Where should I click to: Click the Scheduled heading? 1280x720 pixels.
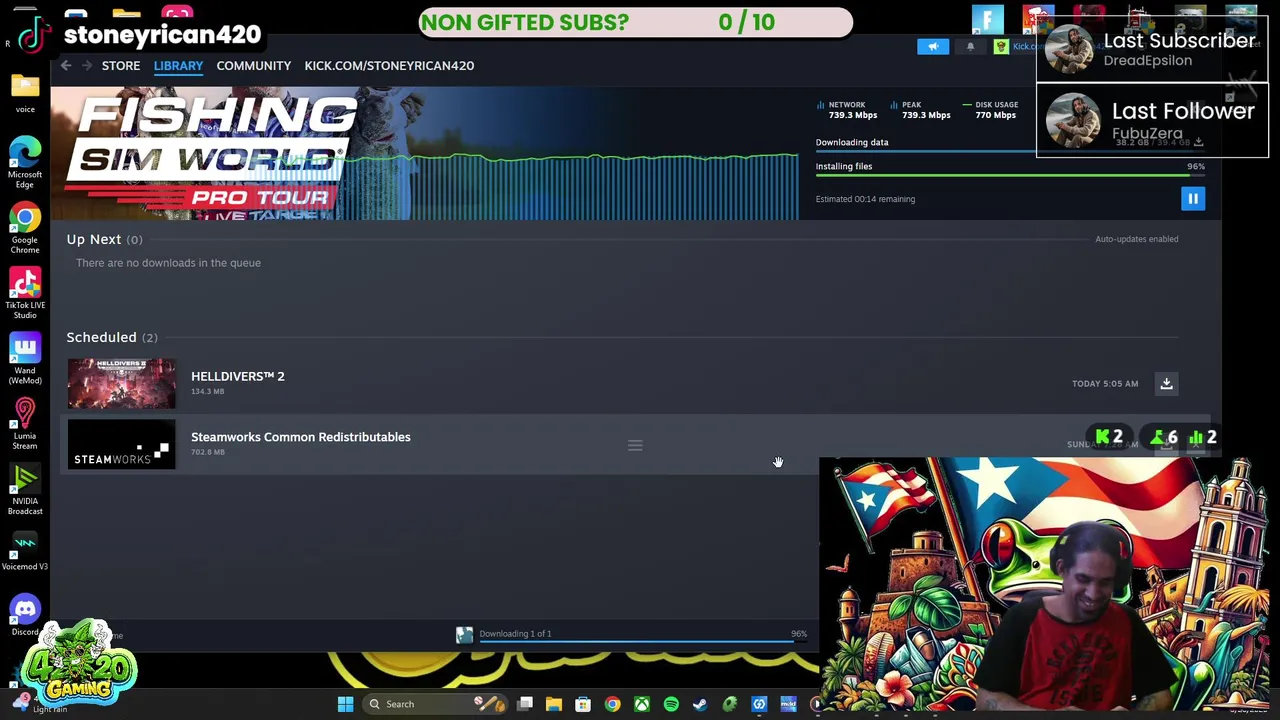[101, 338]
